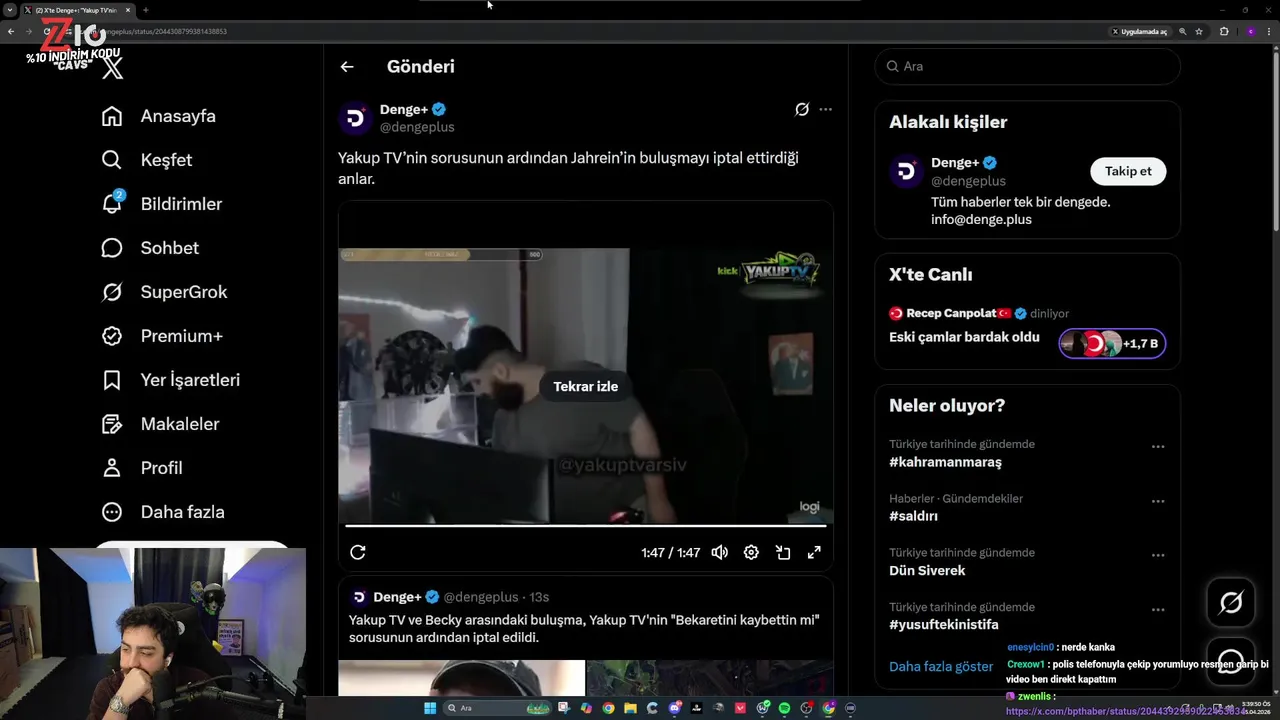Go back with the arrow beside Gönderi
The width and height of the screenshot is (1280, 720).
(347, 67)
